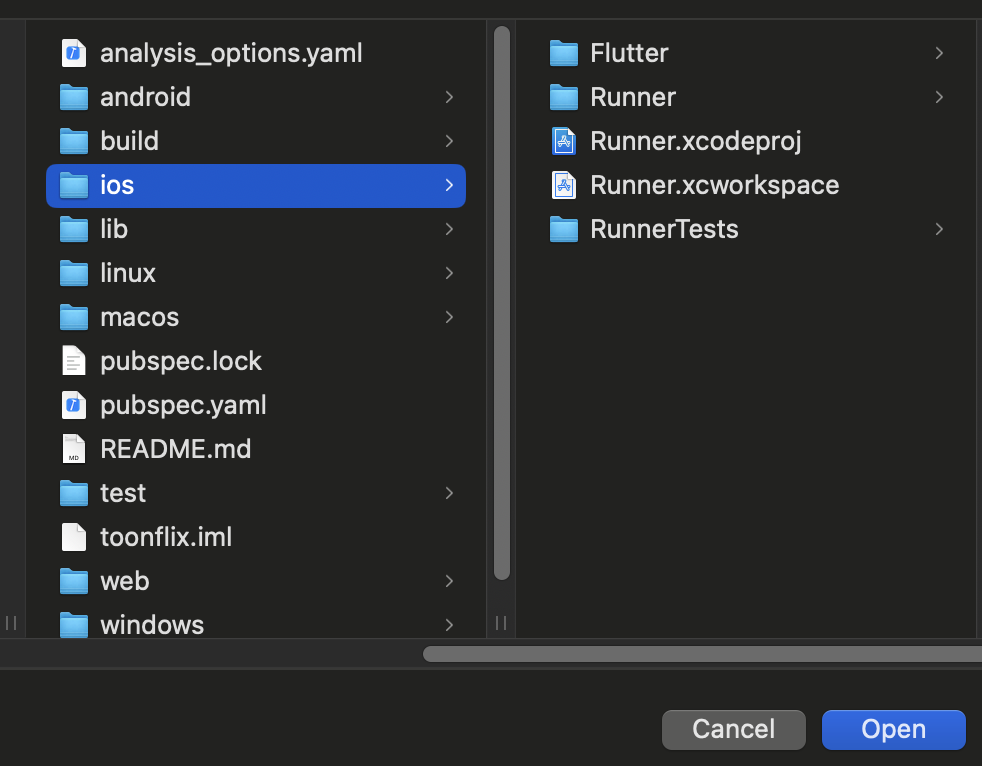Expand the macos folder chevron
Image resolution: width=982 pixels, height=766 pixels.
tap(449, 317)
